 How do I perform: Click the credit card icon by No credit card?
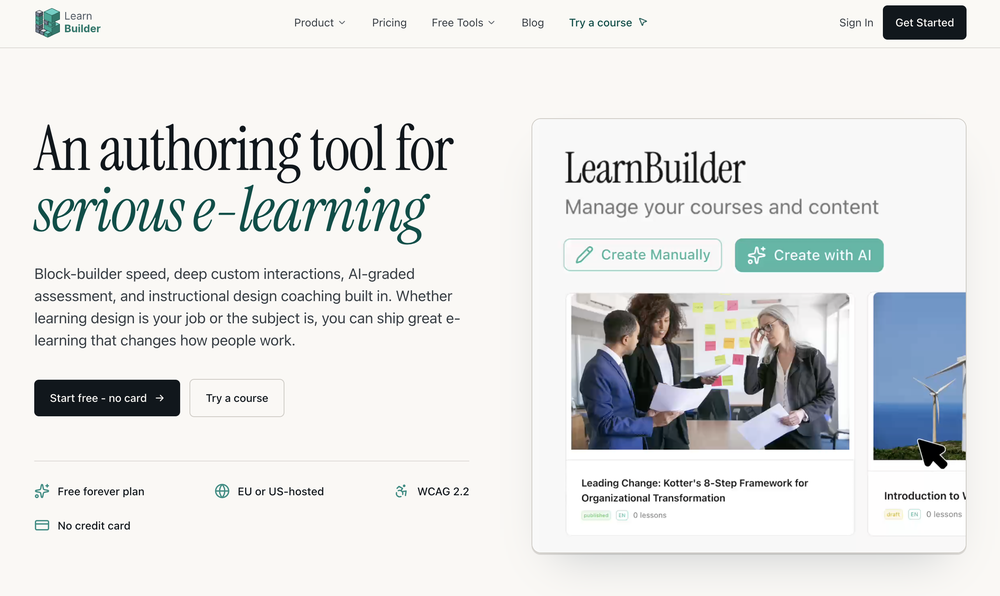[x=42, y=525]
